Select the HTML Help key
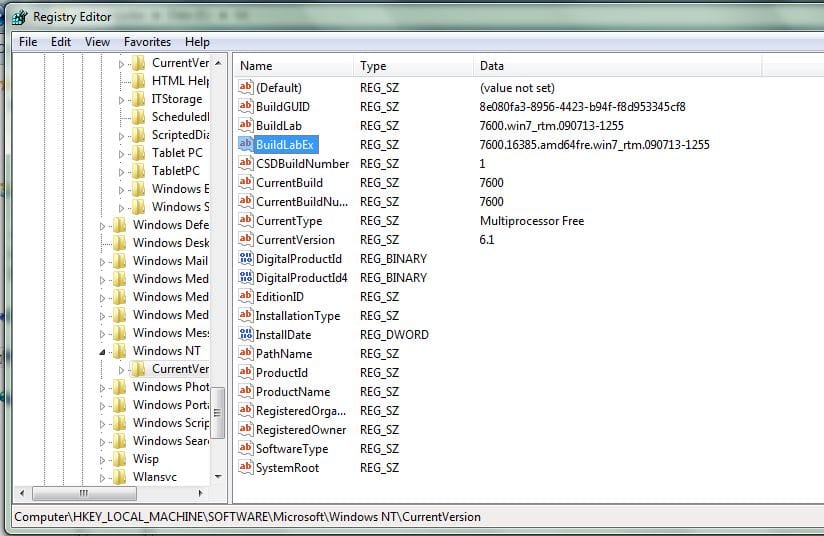824x536 pixels. pos(180,81)
